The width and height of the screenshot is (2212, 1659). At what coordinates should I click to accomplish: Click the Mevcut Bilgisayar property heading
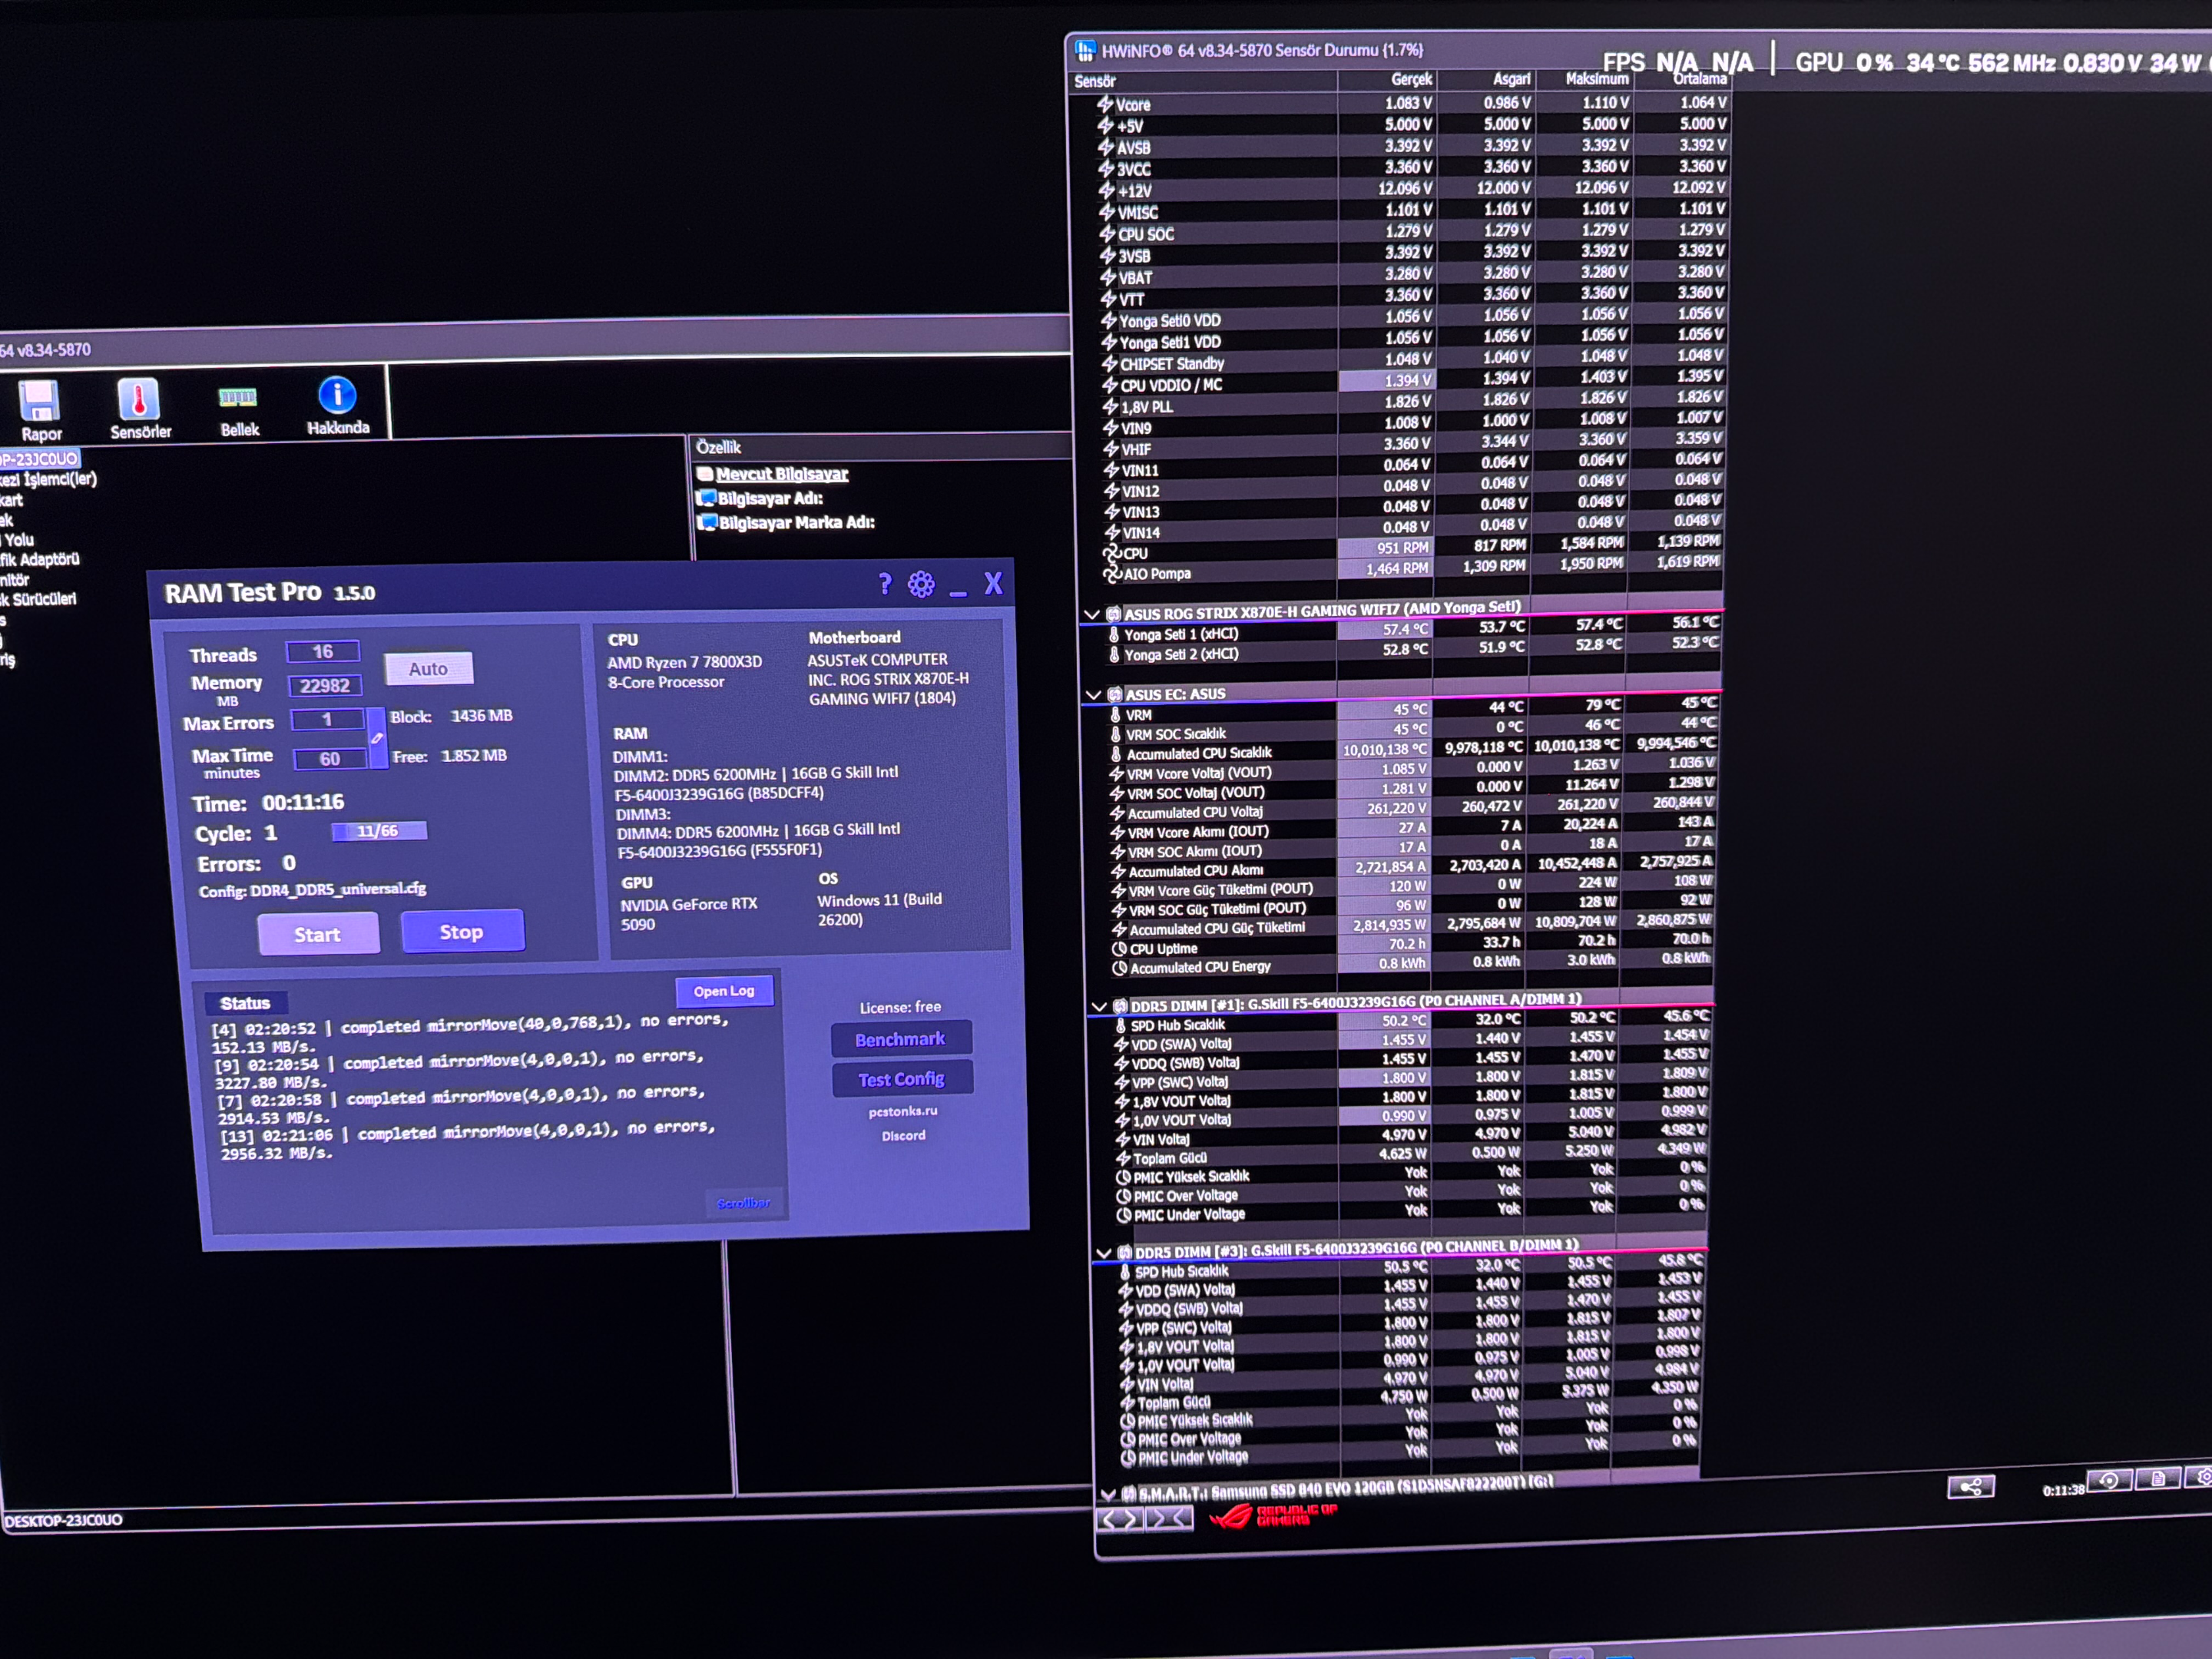point(782,474)
